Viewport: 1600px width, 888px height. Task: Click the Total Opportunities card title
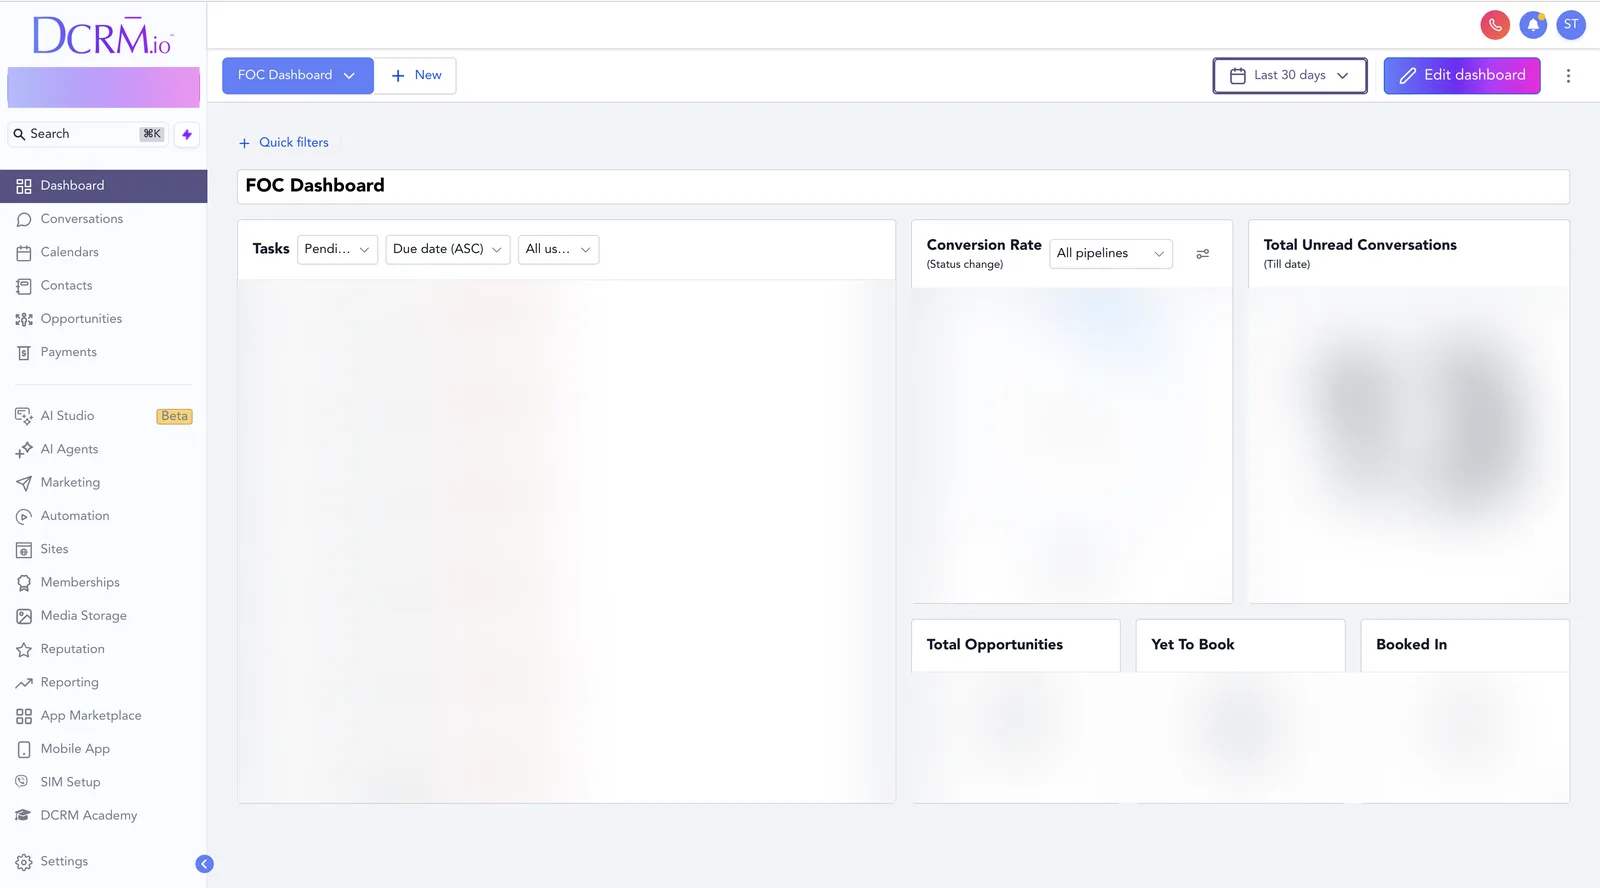[x=995, y=645]
